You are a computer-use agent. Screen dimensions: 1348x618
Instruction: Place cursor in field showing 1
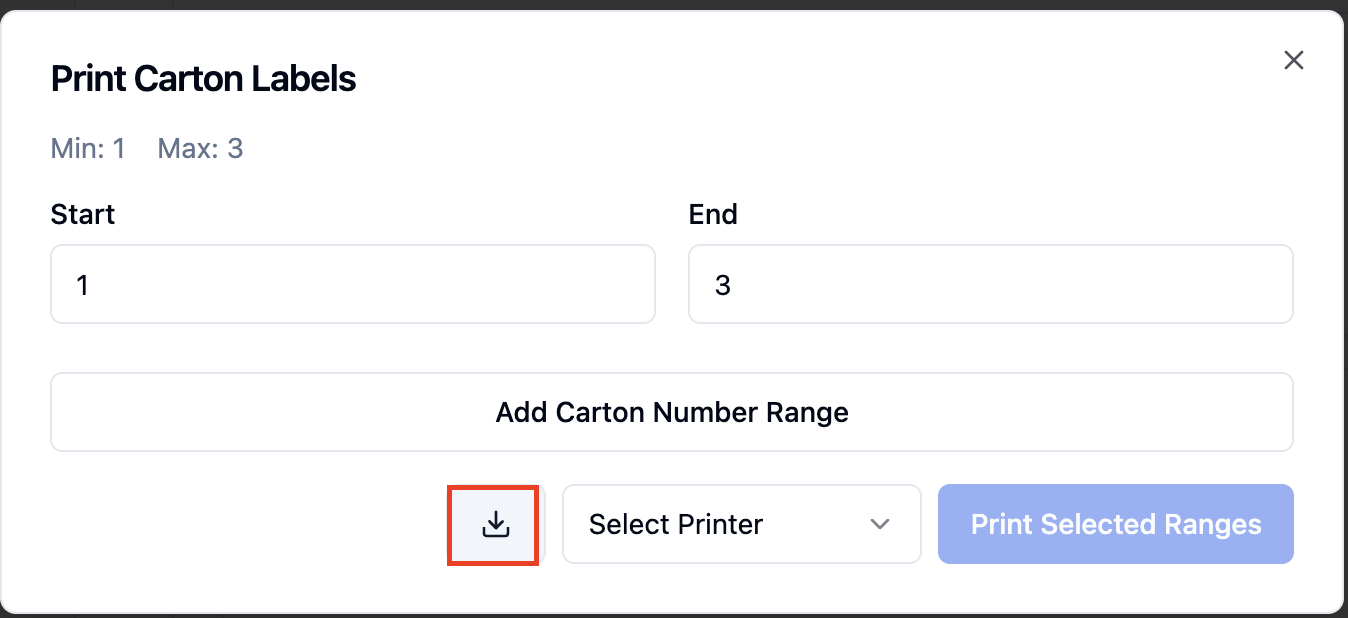tap(353, 285)
